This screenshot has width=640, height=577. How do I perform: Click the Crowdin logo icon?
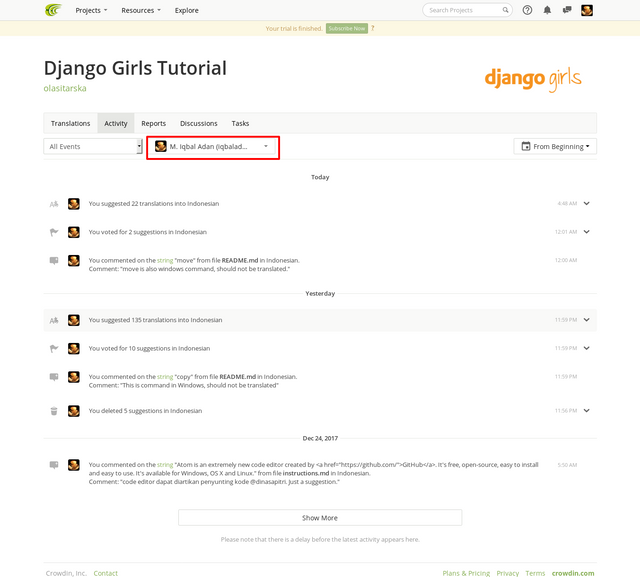(53, 10)
